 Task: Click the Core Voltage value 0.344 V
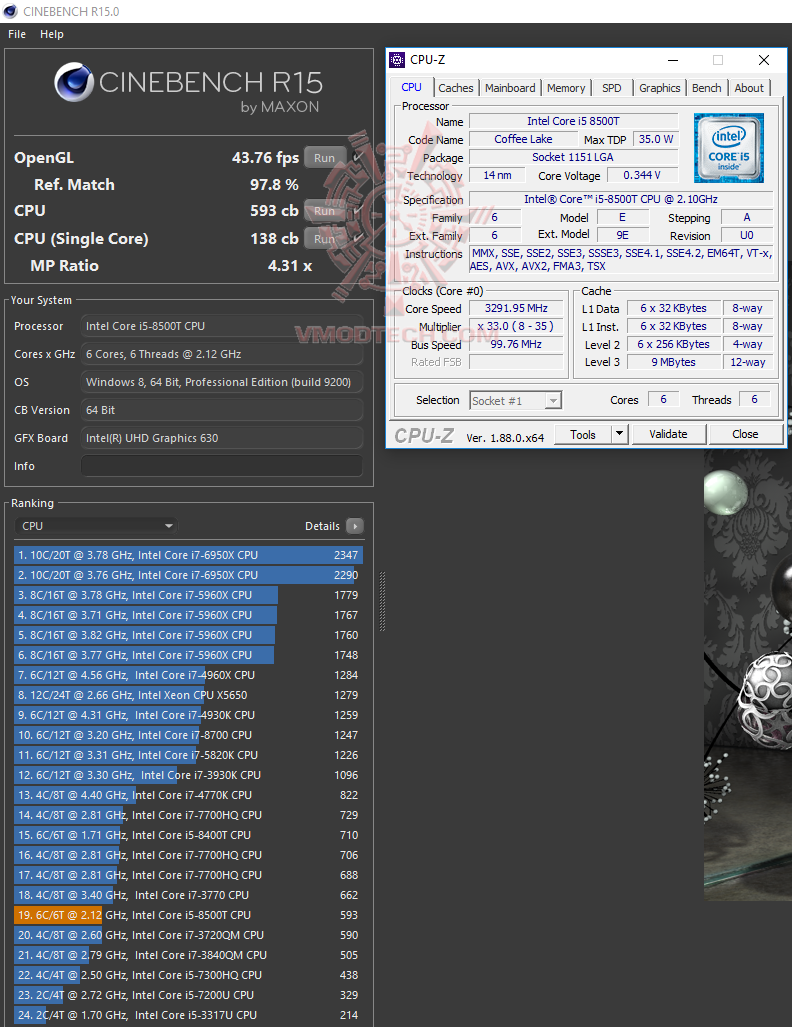click(x=642, y=175)
